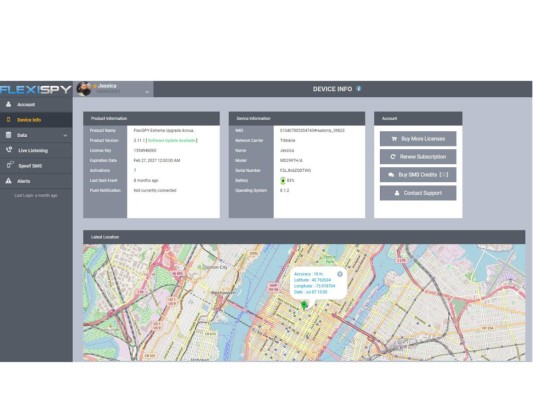Click the Product Information panel header
Image resolution: width=533 pixels, height=400 pixels.
click(151, 118)
